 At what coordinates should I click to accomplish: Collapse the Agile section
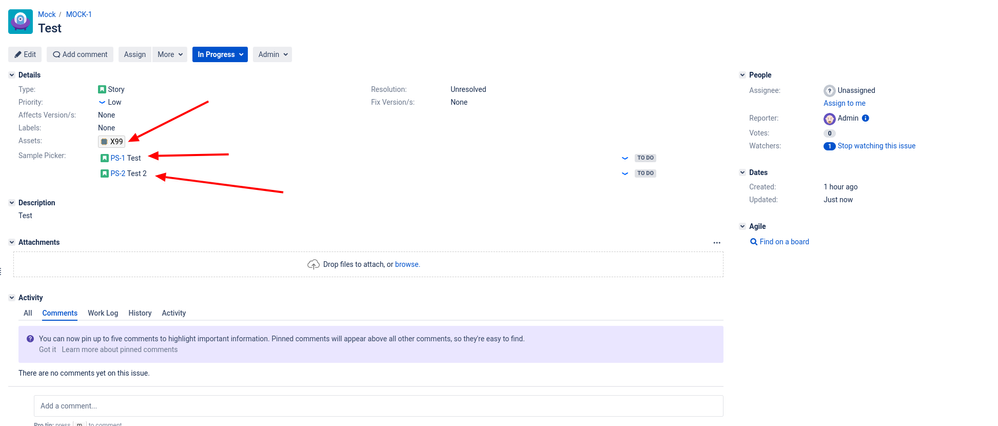[742, 226]
